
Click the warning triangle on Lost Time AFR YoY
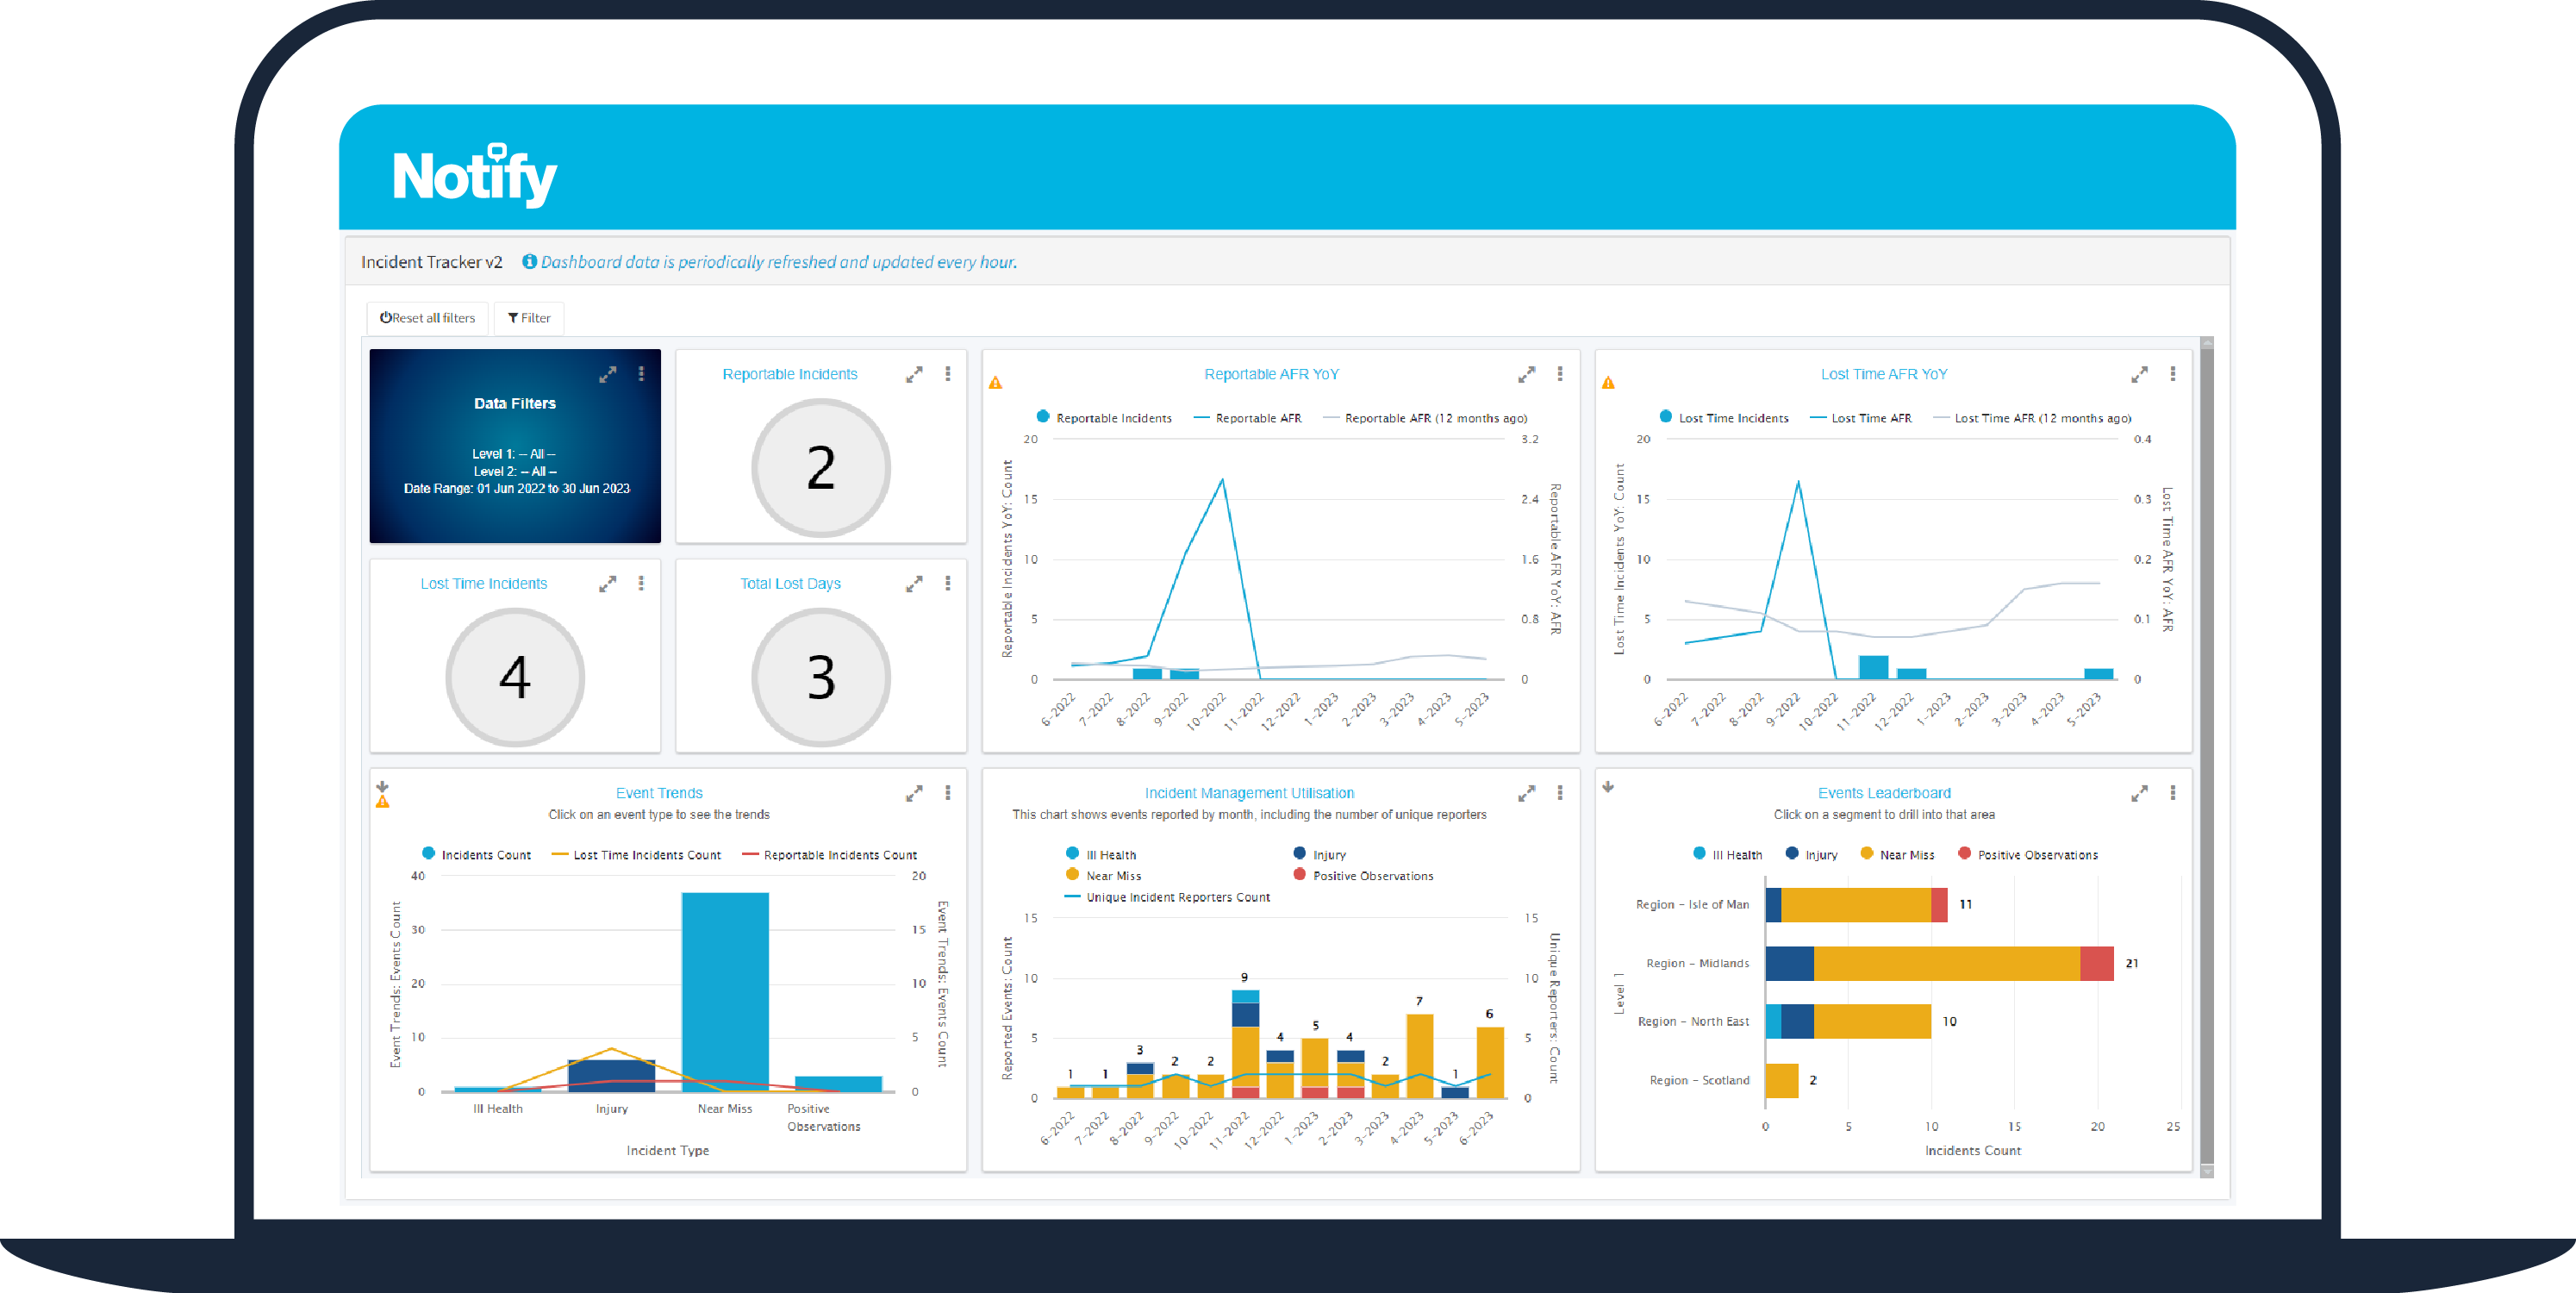(1610, 382)
